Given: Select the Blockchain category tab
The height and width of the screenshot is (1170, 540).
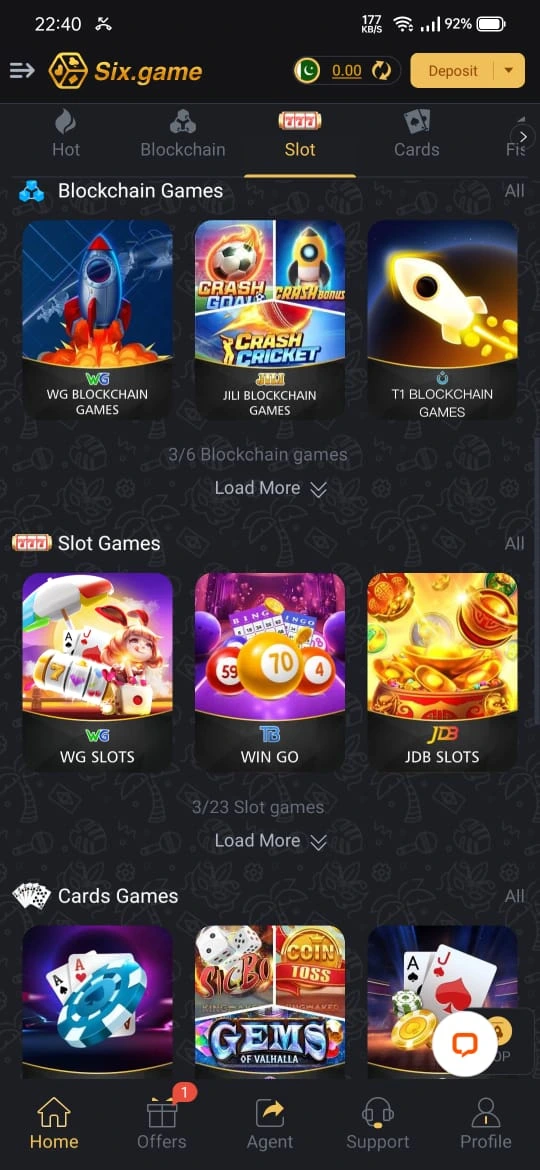Looking at the screenshot, I should point(183,134).
